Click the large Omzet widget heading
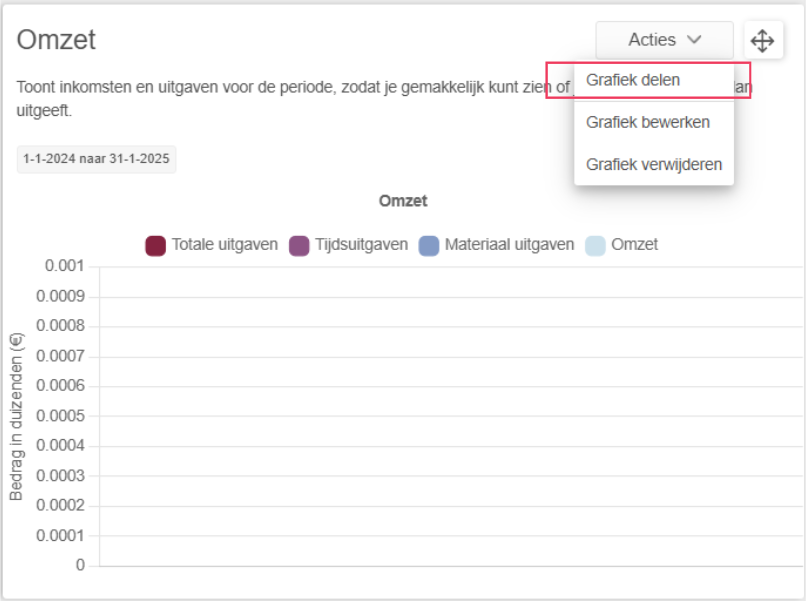 56,41
